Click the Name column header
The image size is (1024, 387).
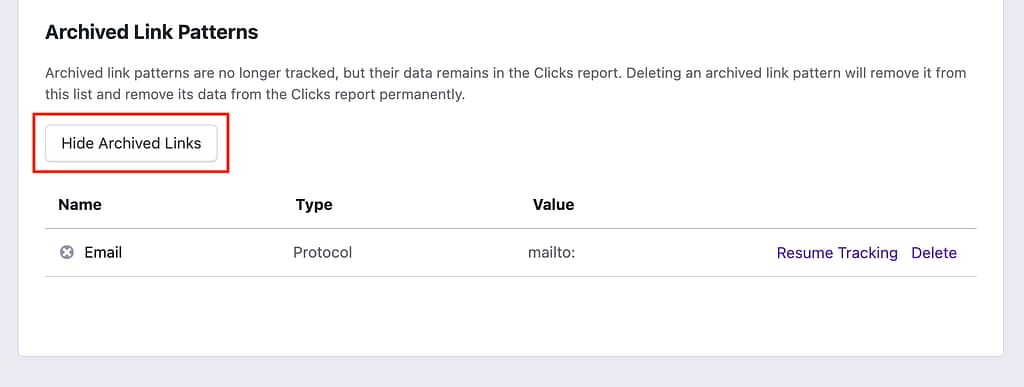tap(80, 205)
